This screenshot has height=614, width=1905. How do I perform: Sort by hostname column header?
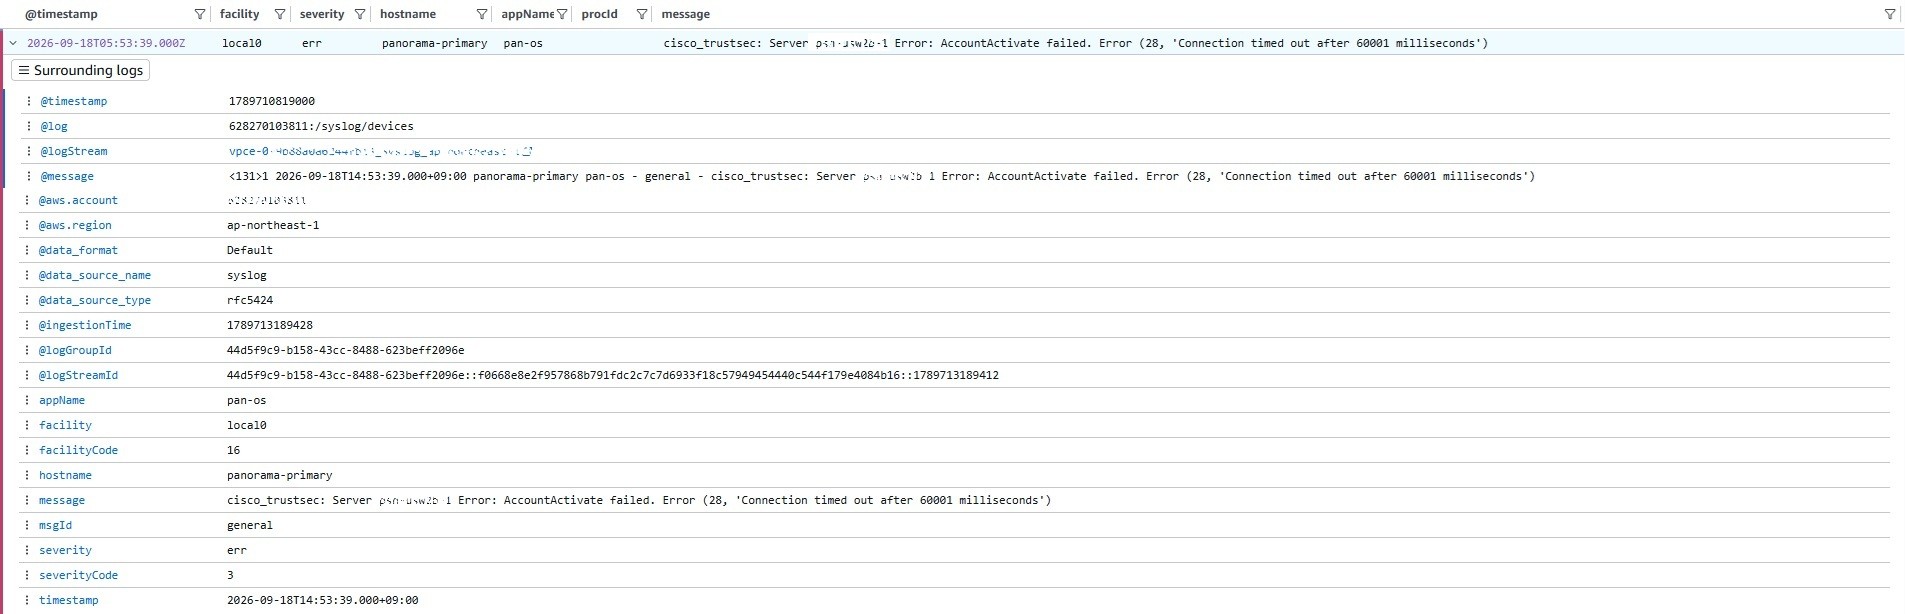408,14
